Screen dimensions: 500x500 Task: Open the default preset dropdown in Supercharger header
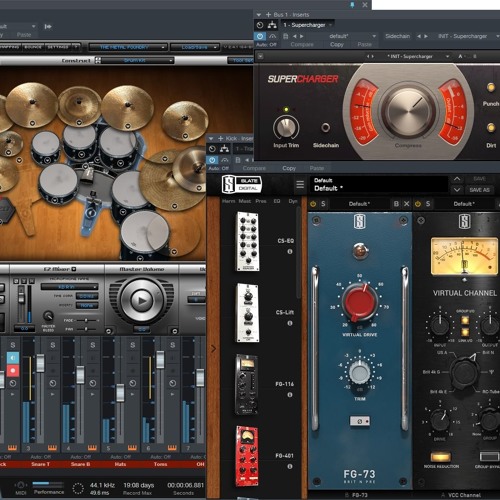[352, 36]
